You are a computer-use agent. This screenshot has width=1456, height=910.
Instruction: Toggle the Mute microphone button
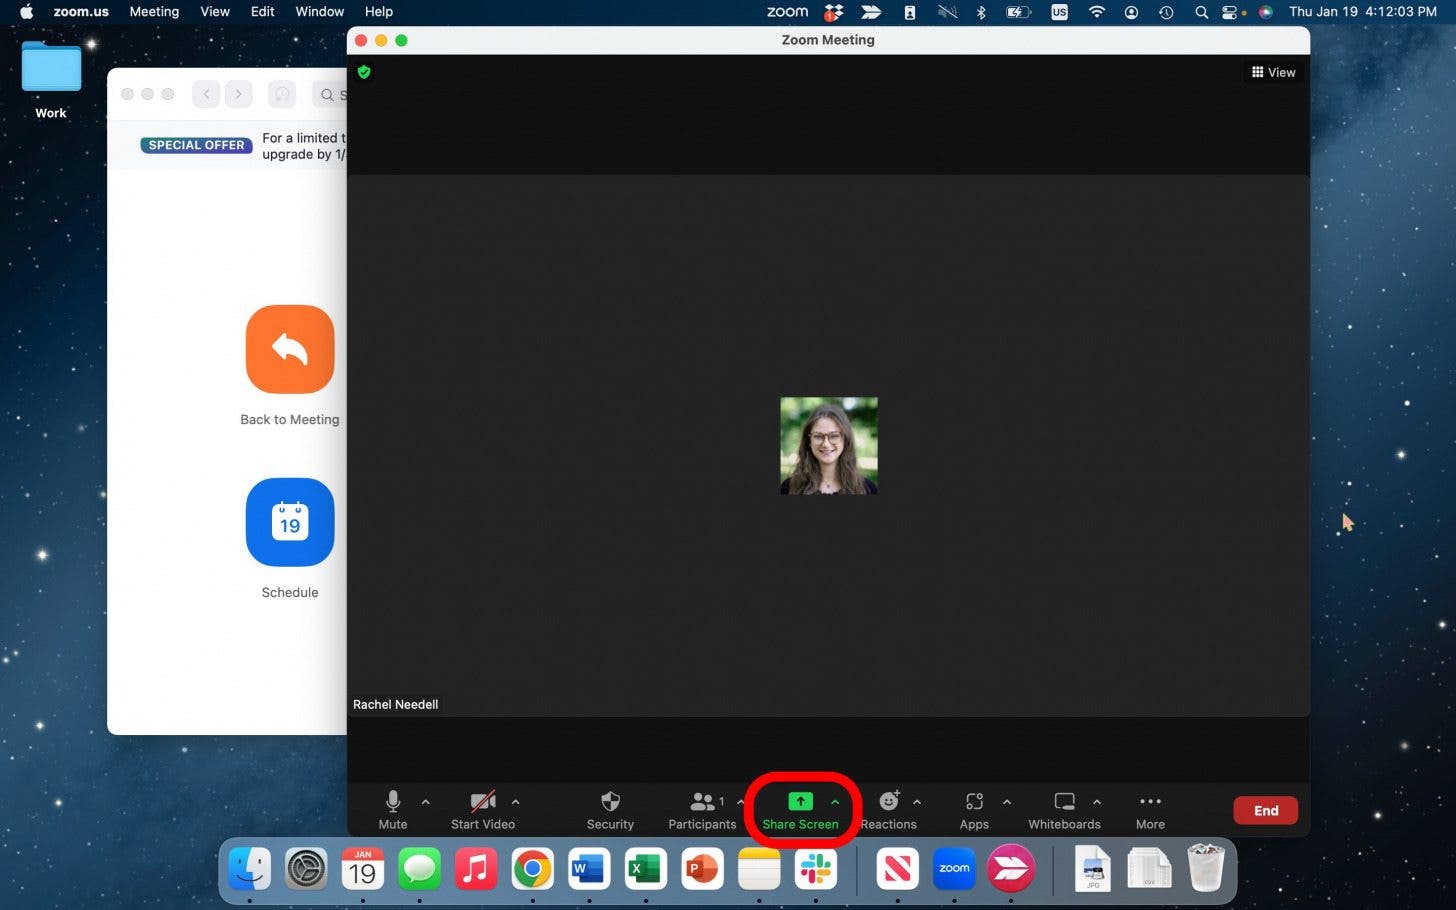click(x=393, y=802)
